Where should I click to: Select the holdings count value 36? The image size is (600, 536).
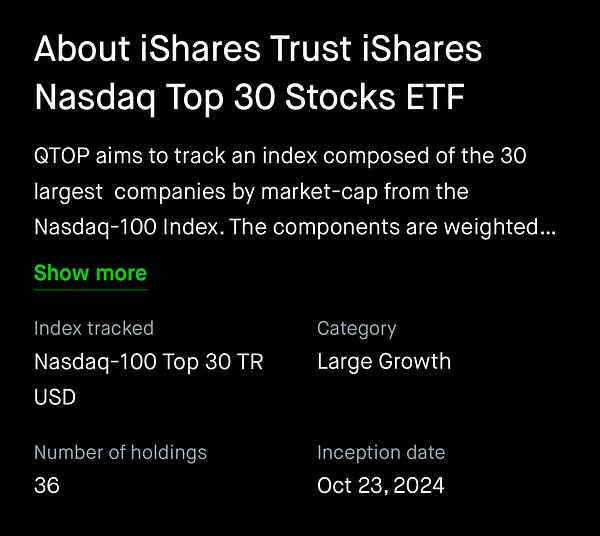(x=47, y=486)
